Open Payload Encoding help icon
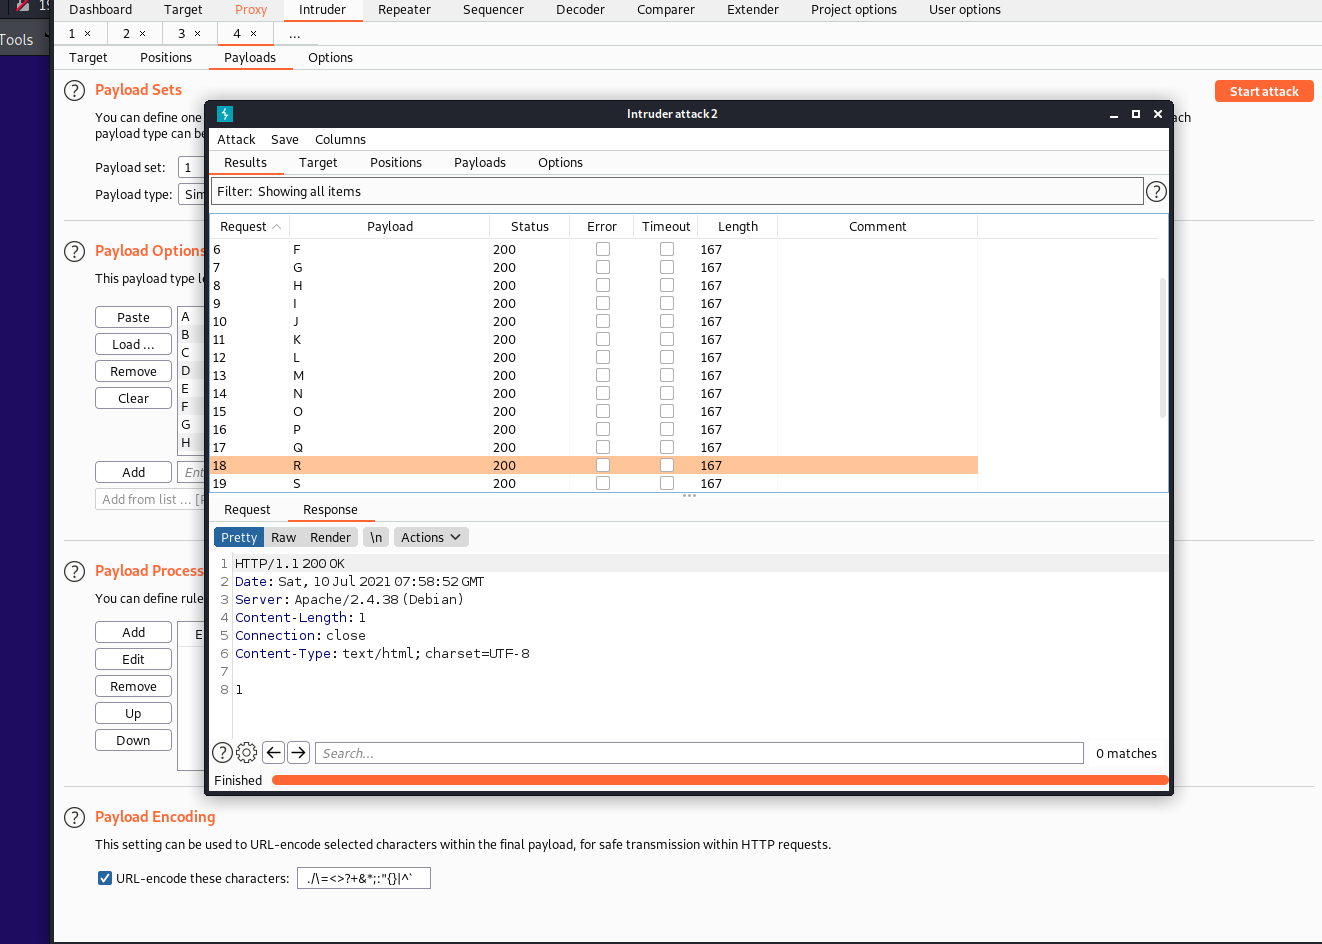 (x=74, y=817)
